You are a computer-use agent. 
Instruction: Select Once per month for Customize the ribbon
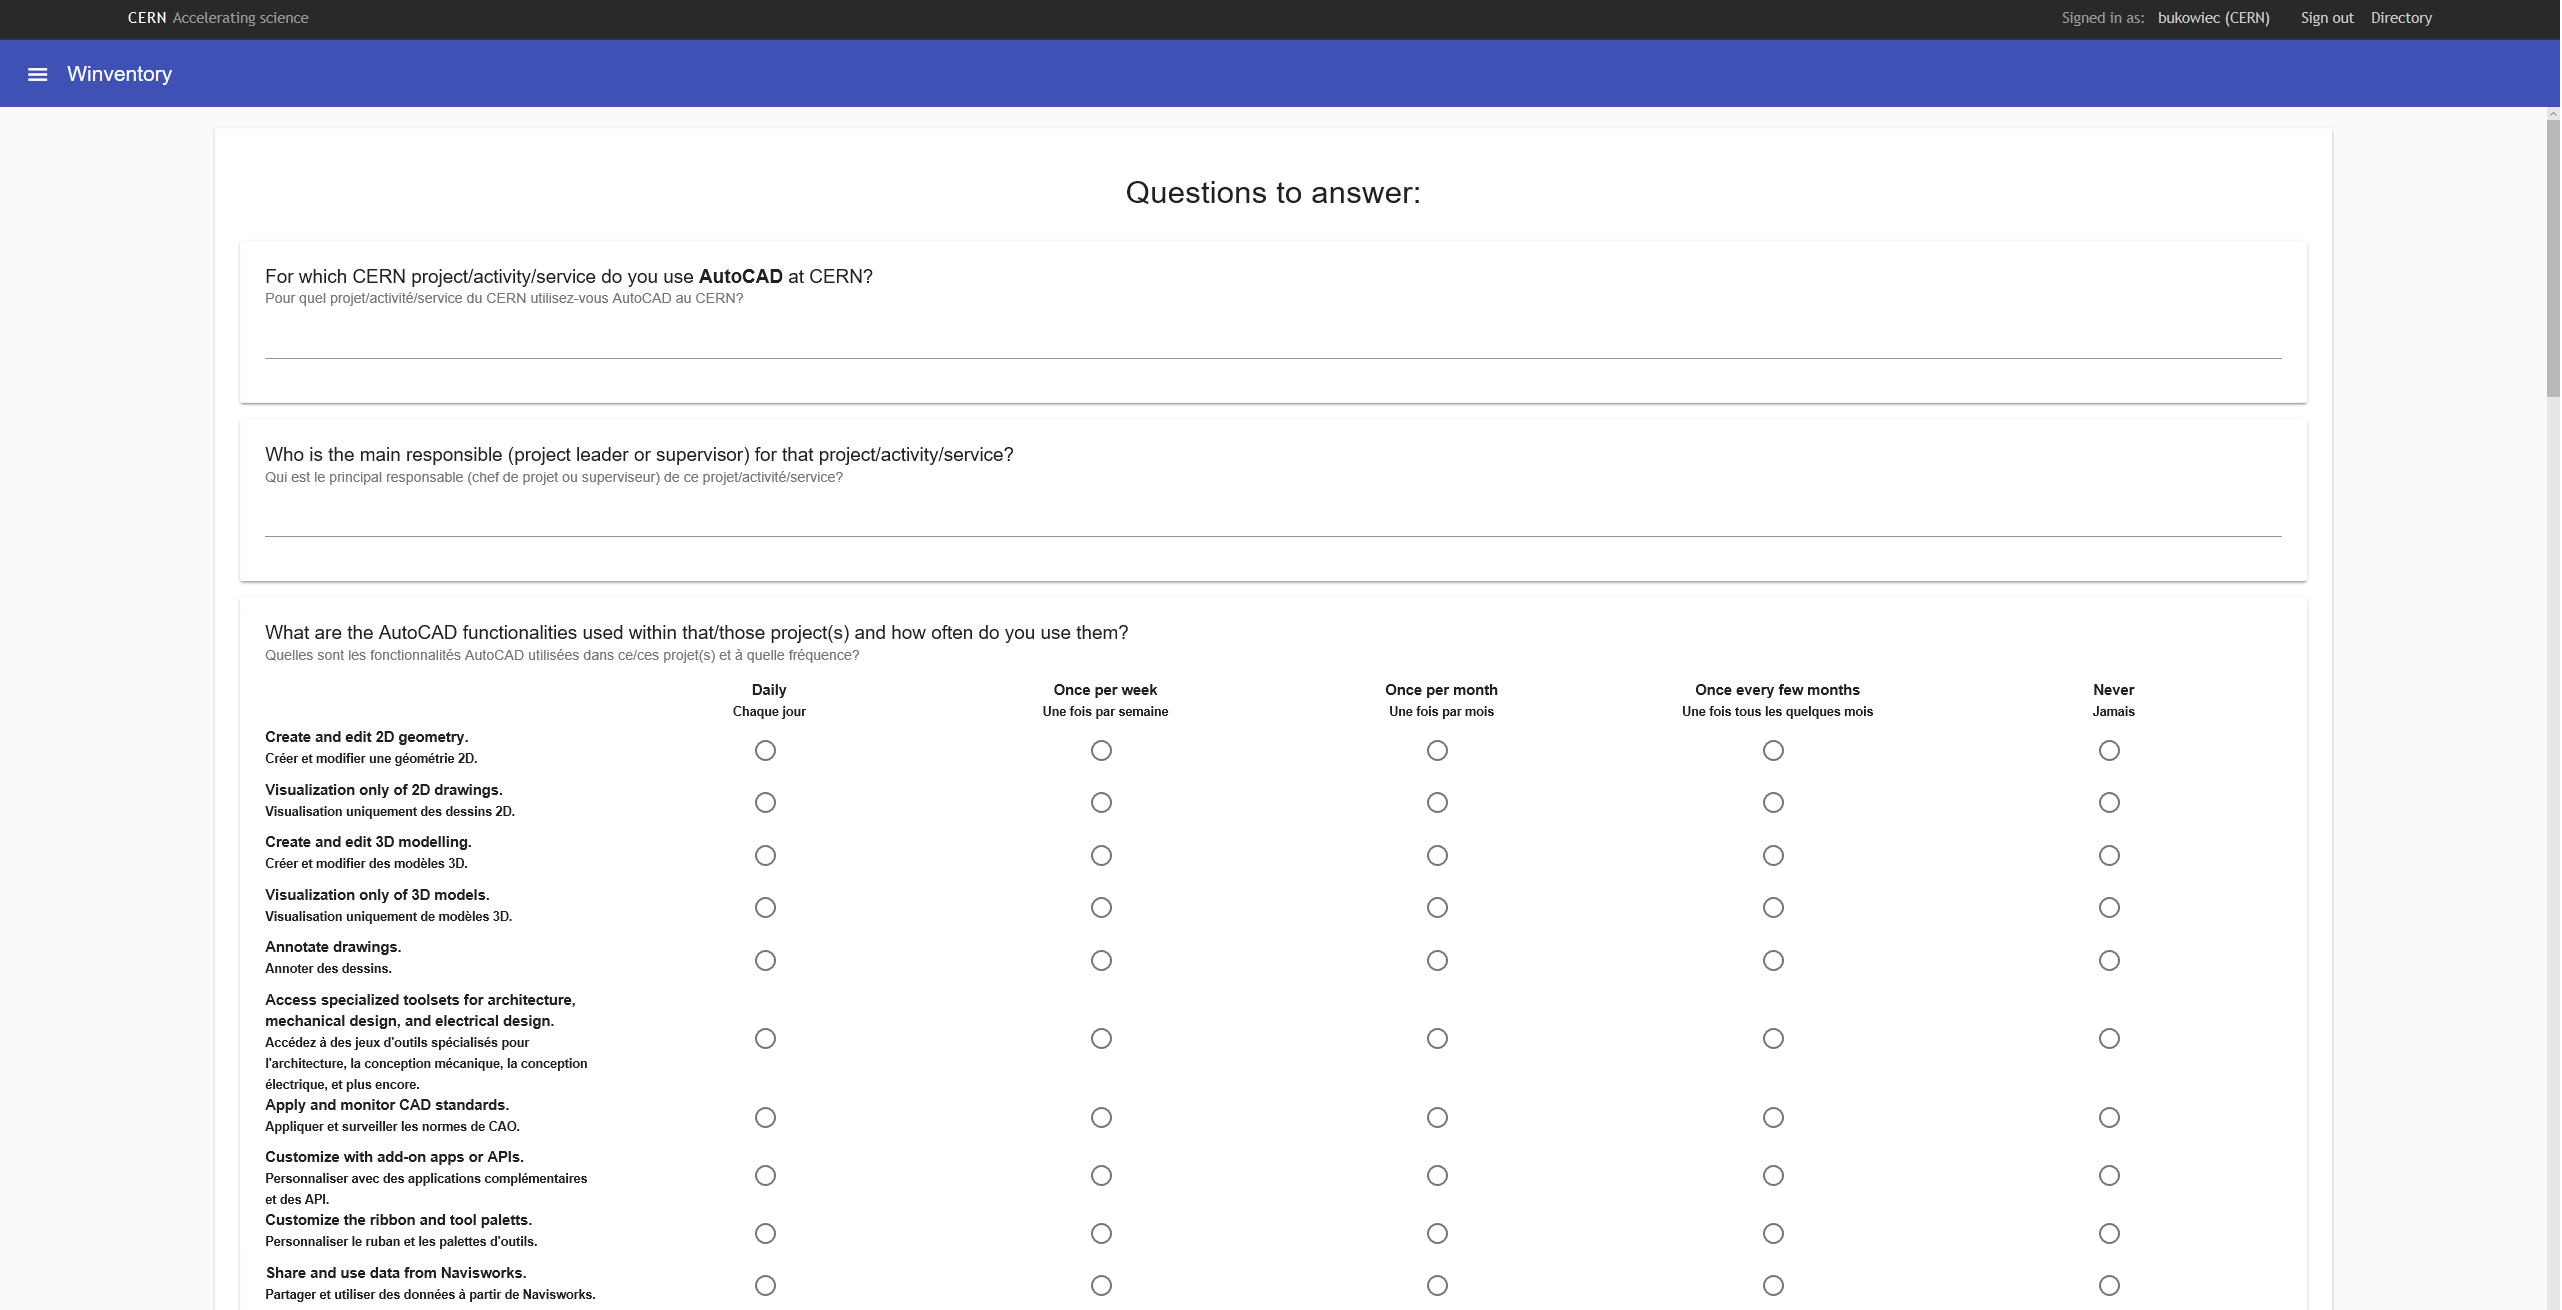click(x=1437, y=1233)
